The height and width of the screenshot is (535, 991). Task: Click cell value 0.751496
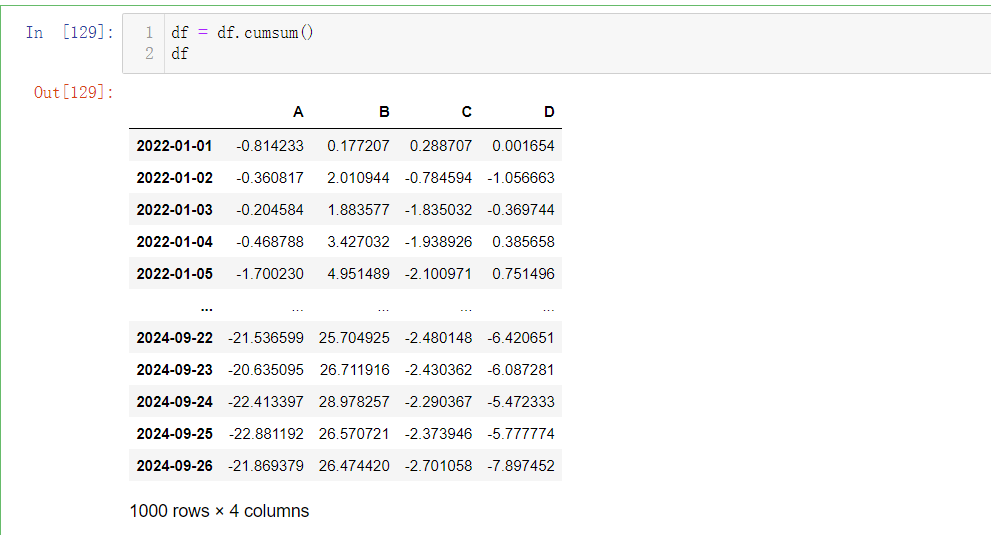click(523, 274)
